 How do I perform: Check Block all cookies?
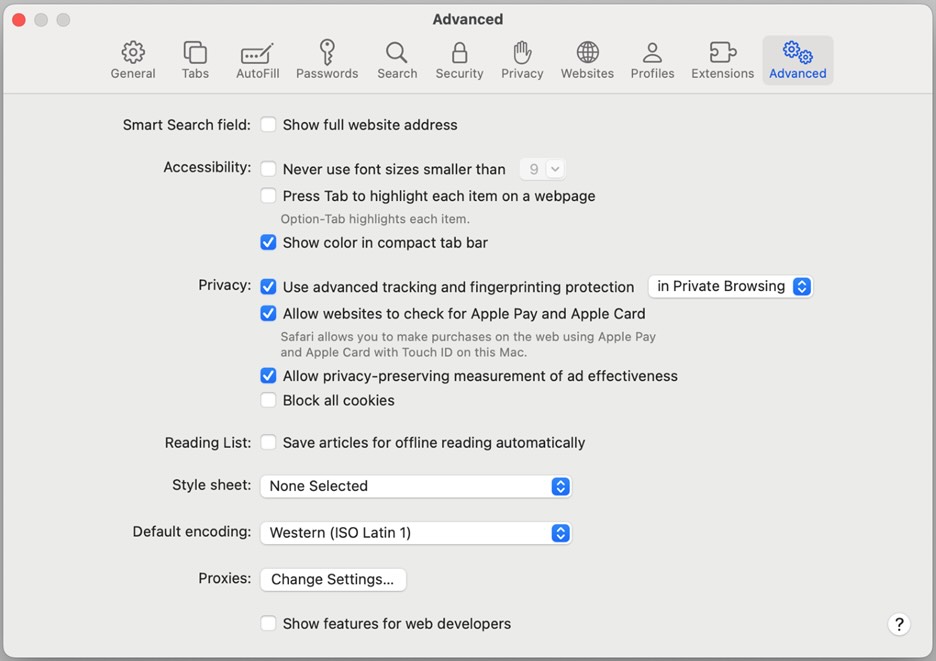tap(268, 400)
